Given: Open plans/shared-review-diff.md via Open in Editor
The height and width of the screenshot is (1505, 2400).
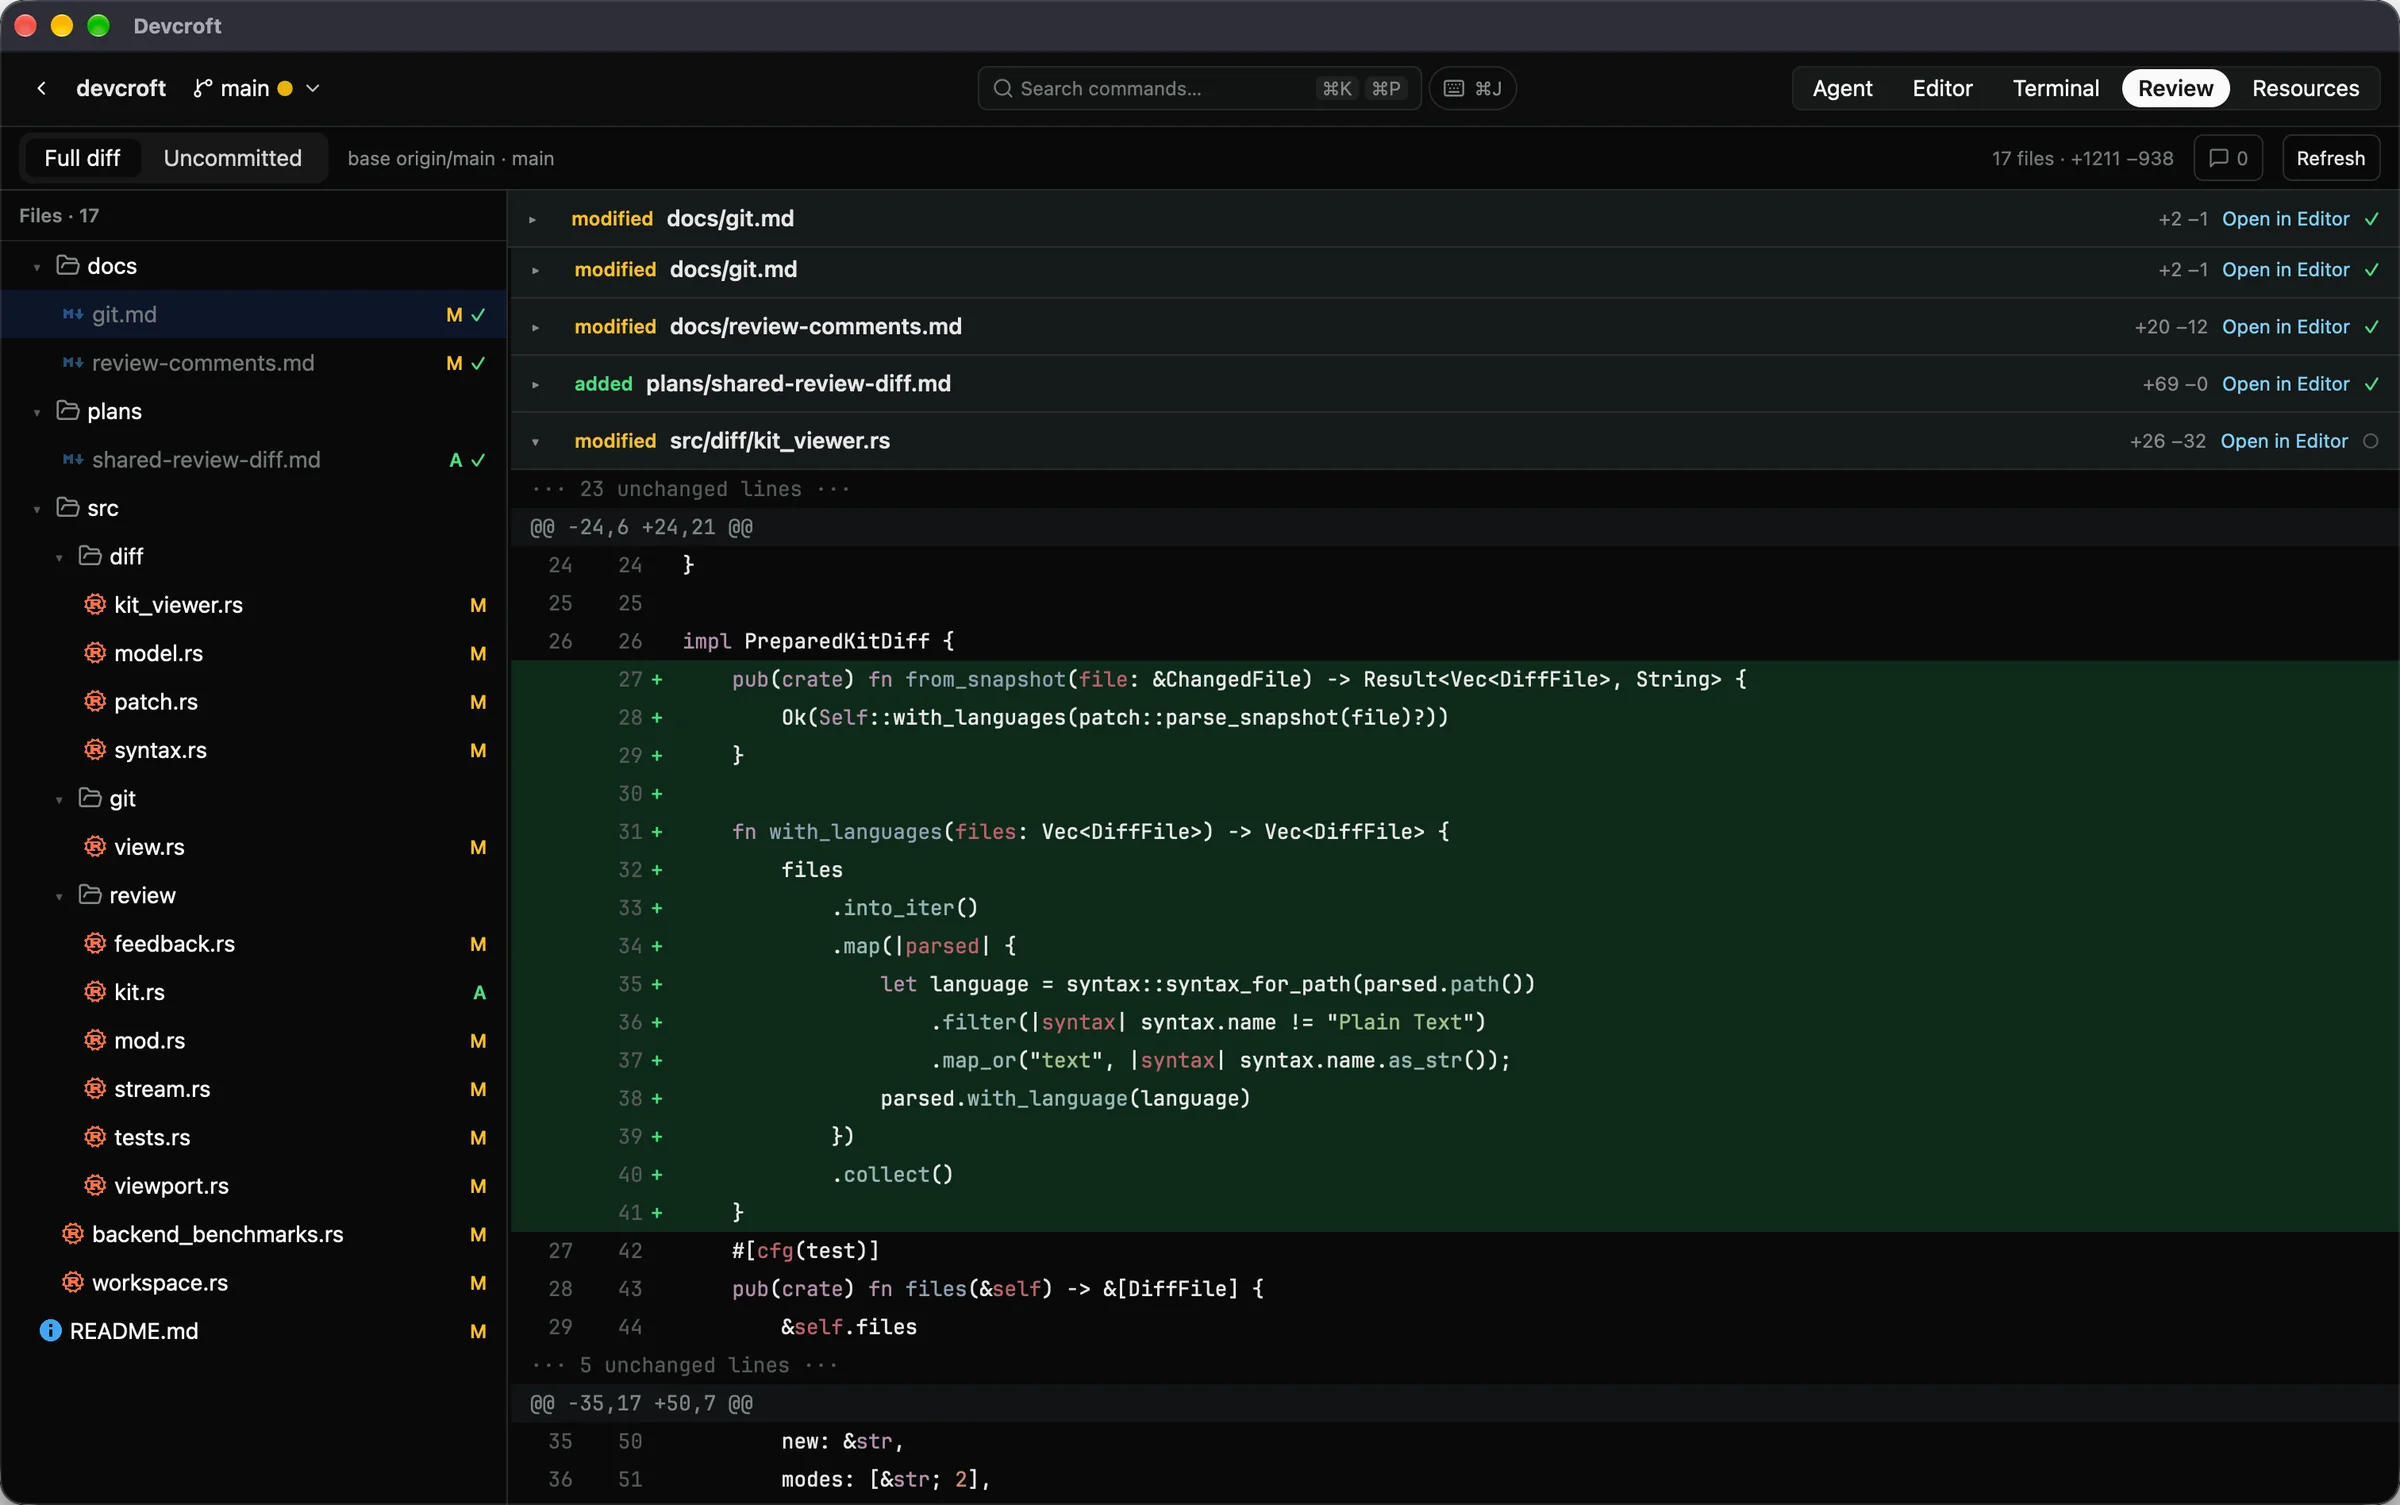Looking at the screenshot, I should [x=2285, y=384].
